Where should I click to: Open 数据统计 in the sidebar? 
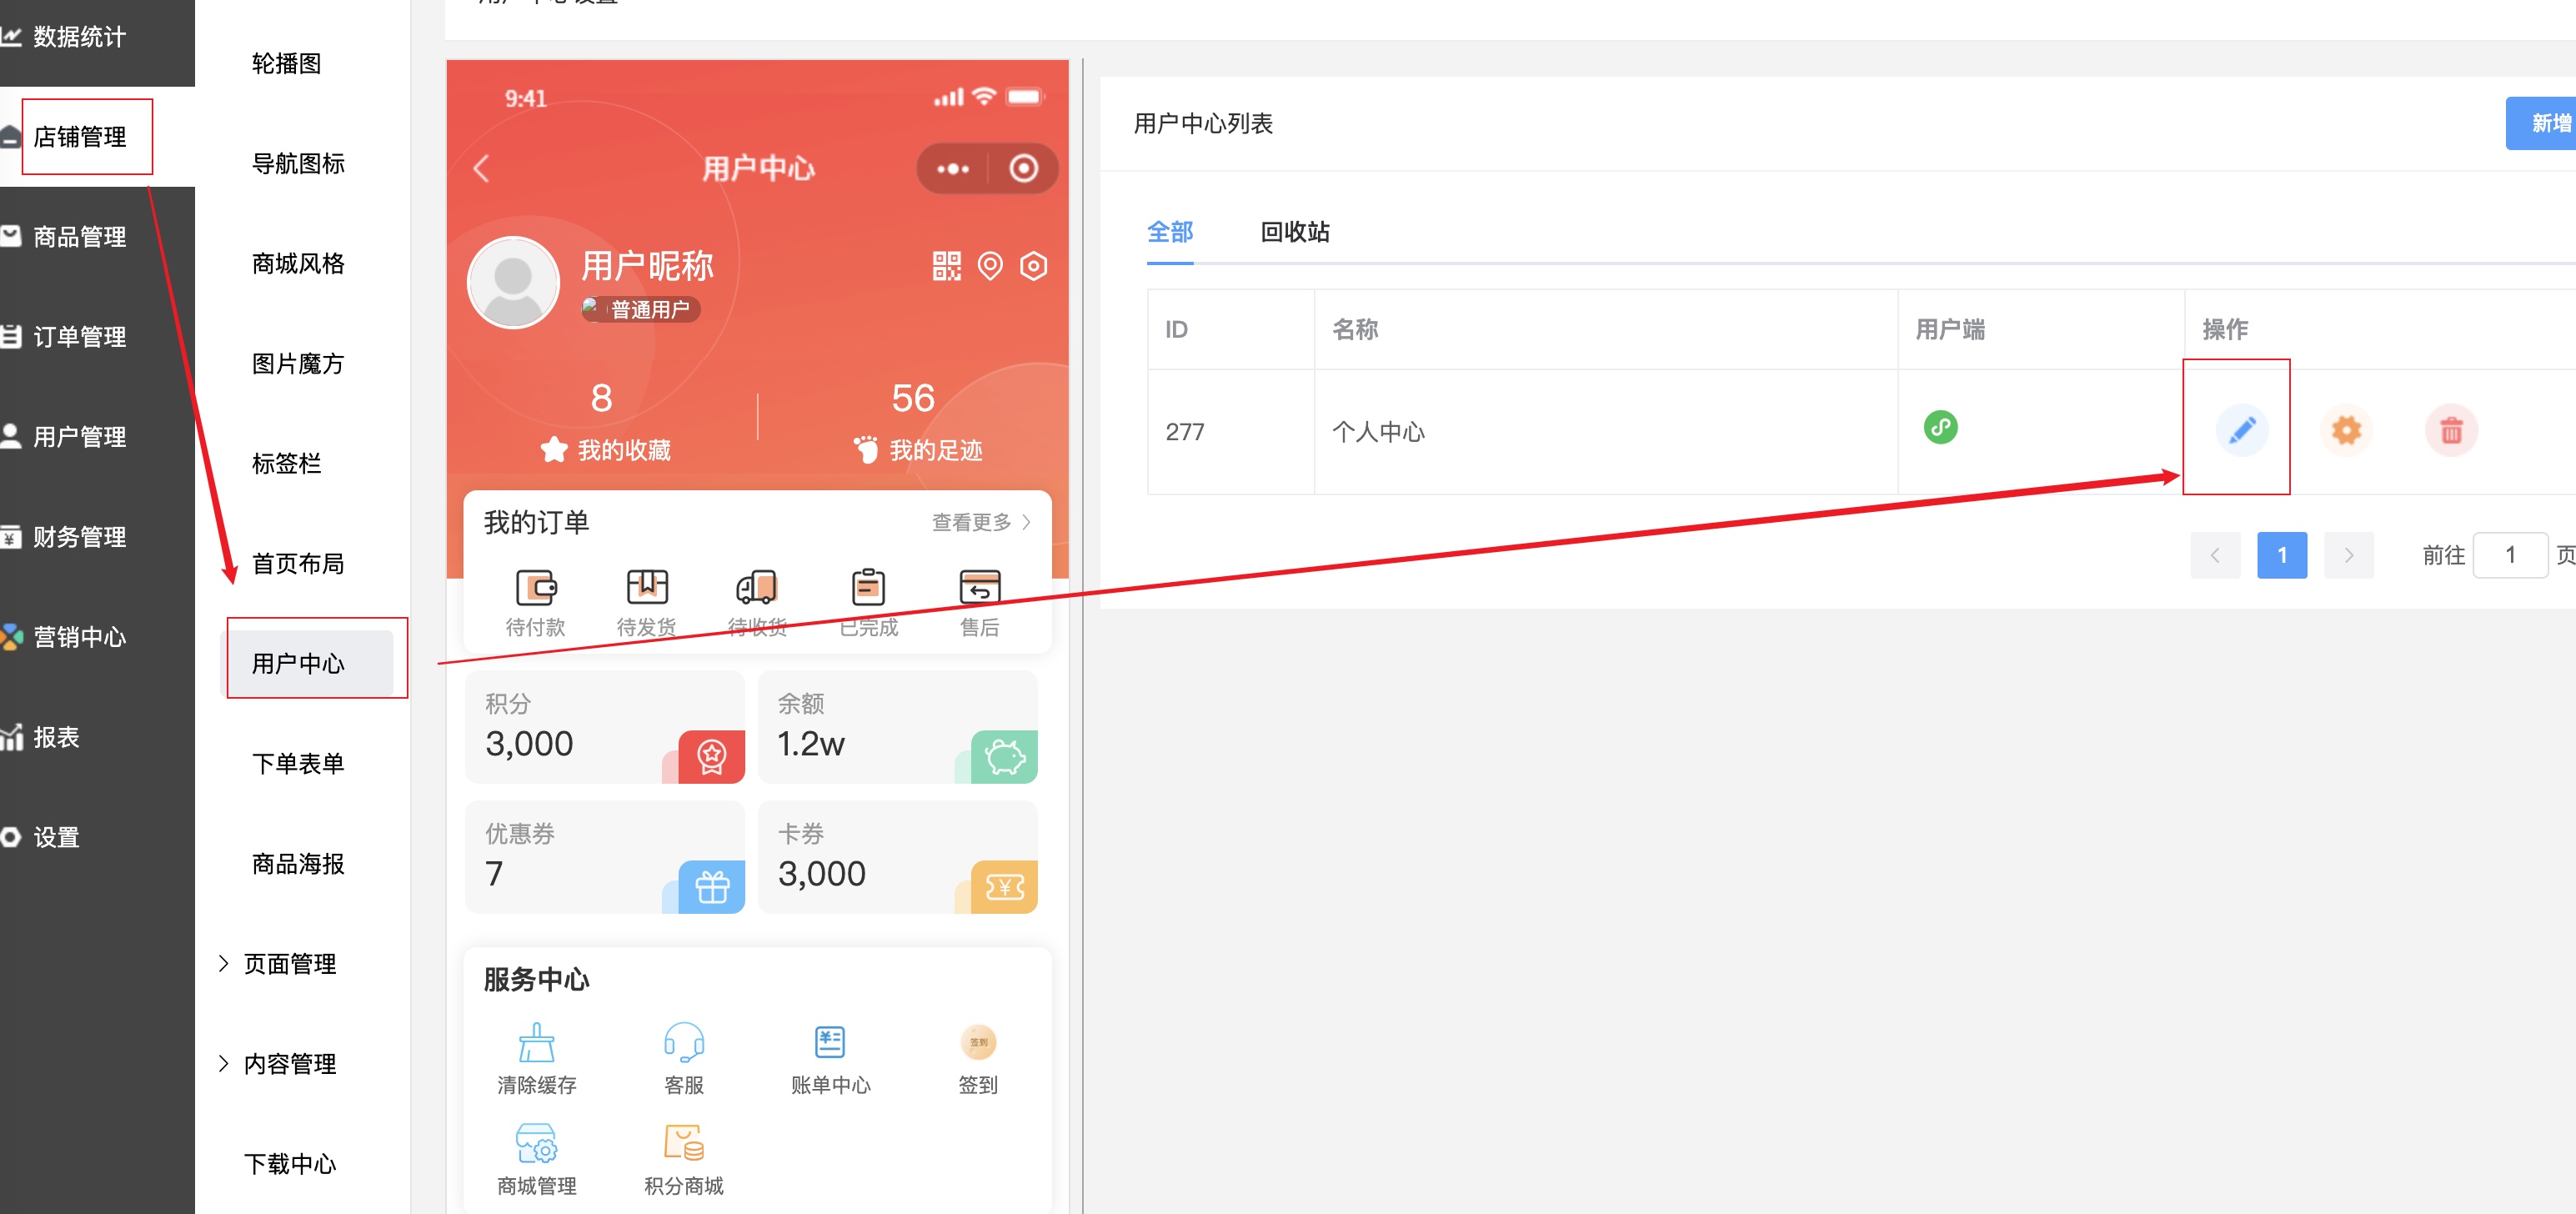pos(80,37)
